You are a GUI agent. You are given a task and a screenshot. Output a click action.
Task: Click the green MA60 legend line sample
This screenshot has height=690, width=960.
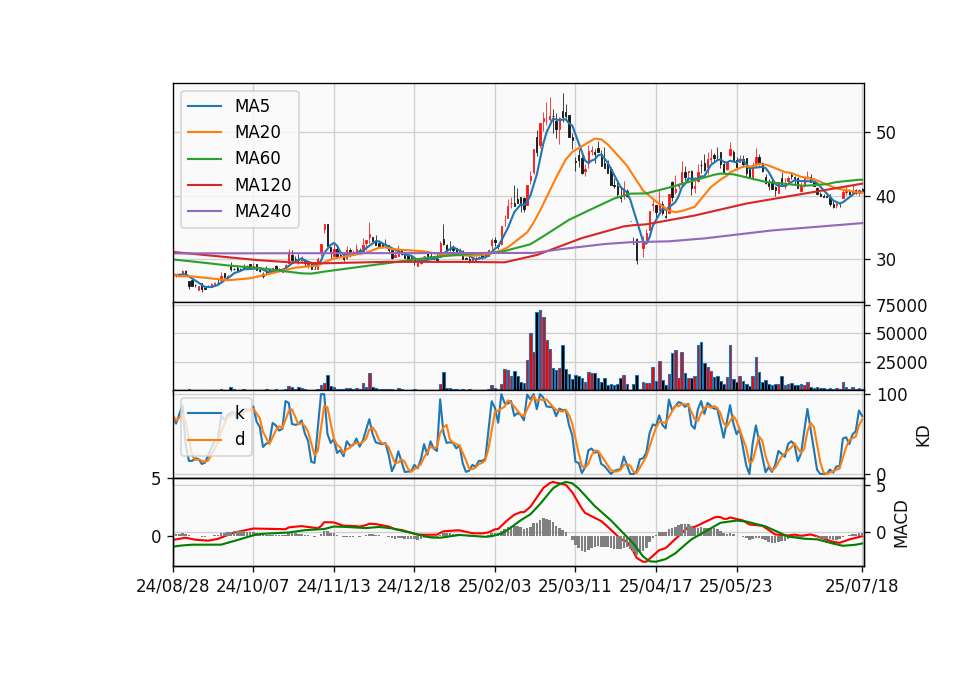(x=204, y=159)
